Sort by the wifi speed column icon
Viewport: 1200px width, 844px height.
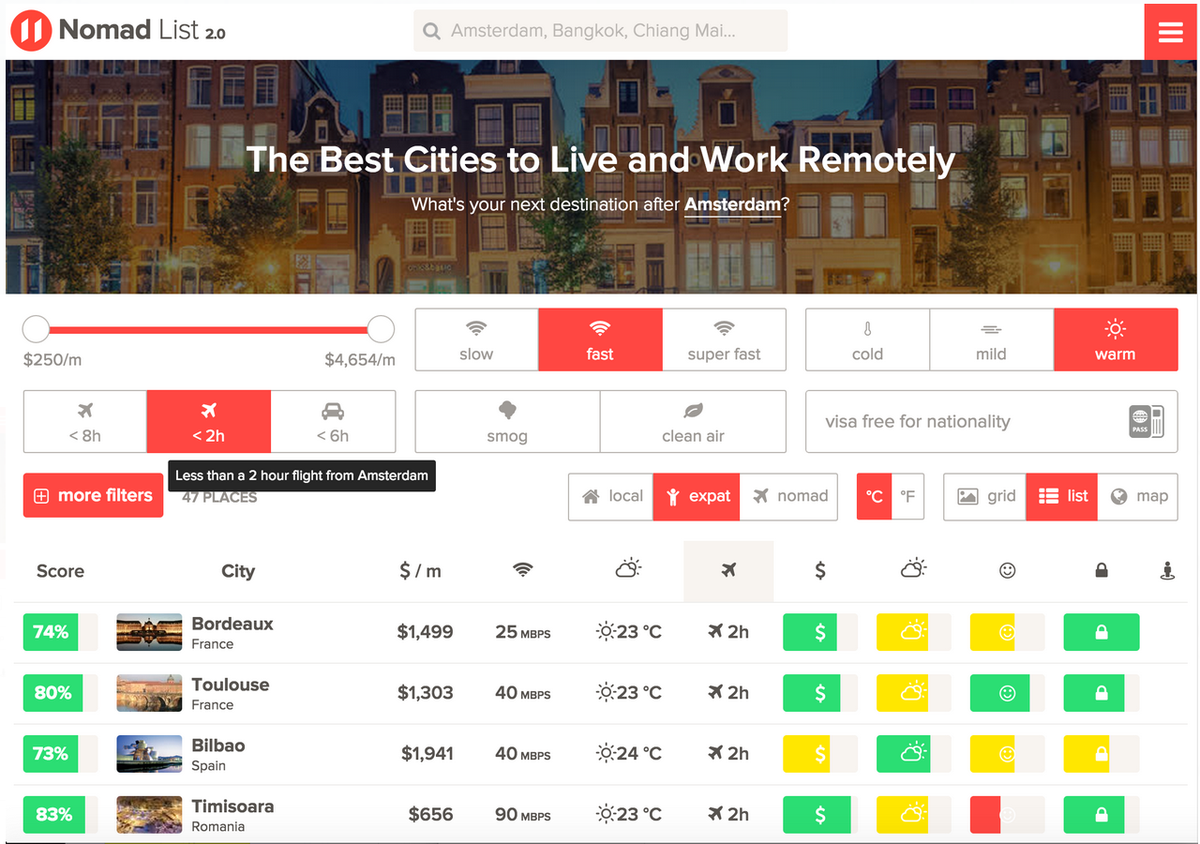point(523,570)
